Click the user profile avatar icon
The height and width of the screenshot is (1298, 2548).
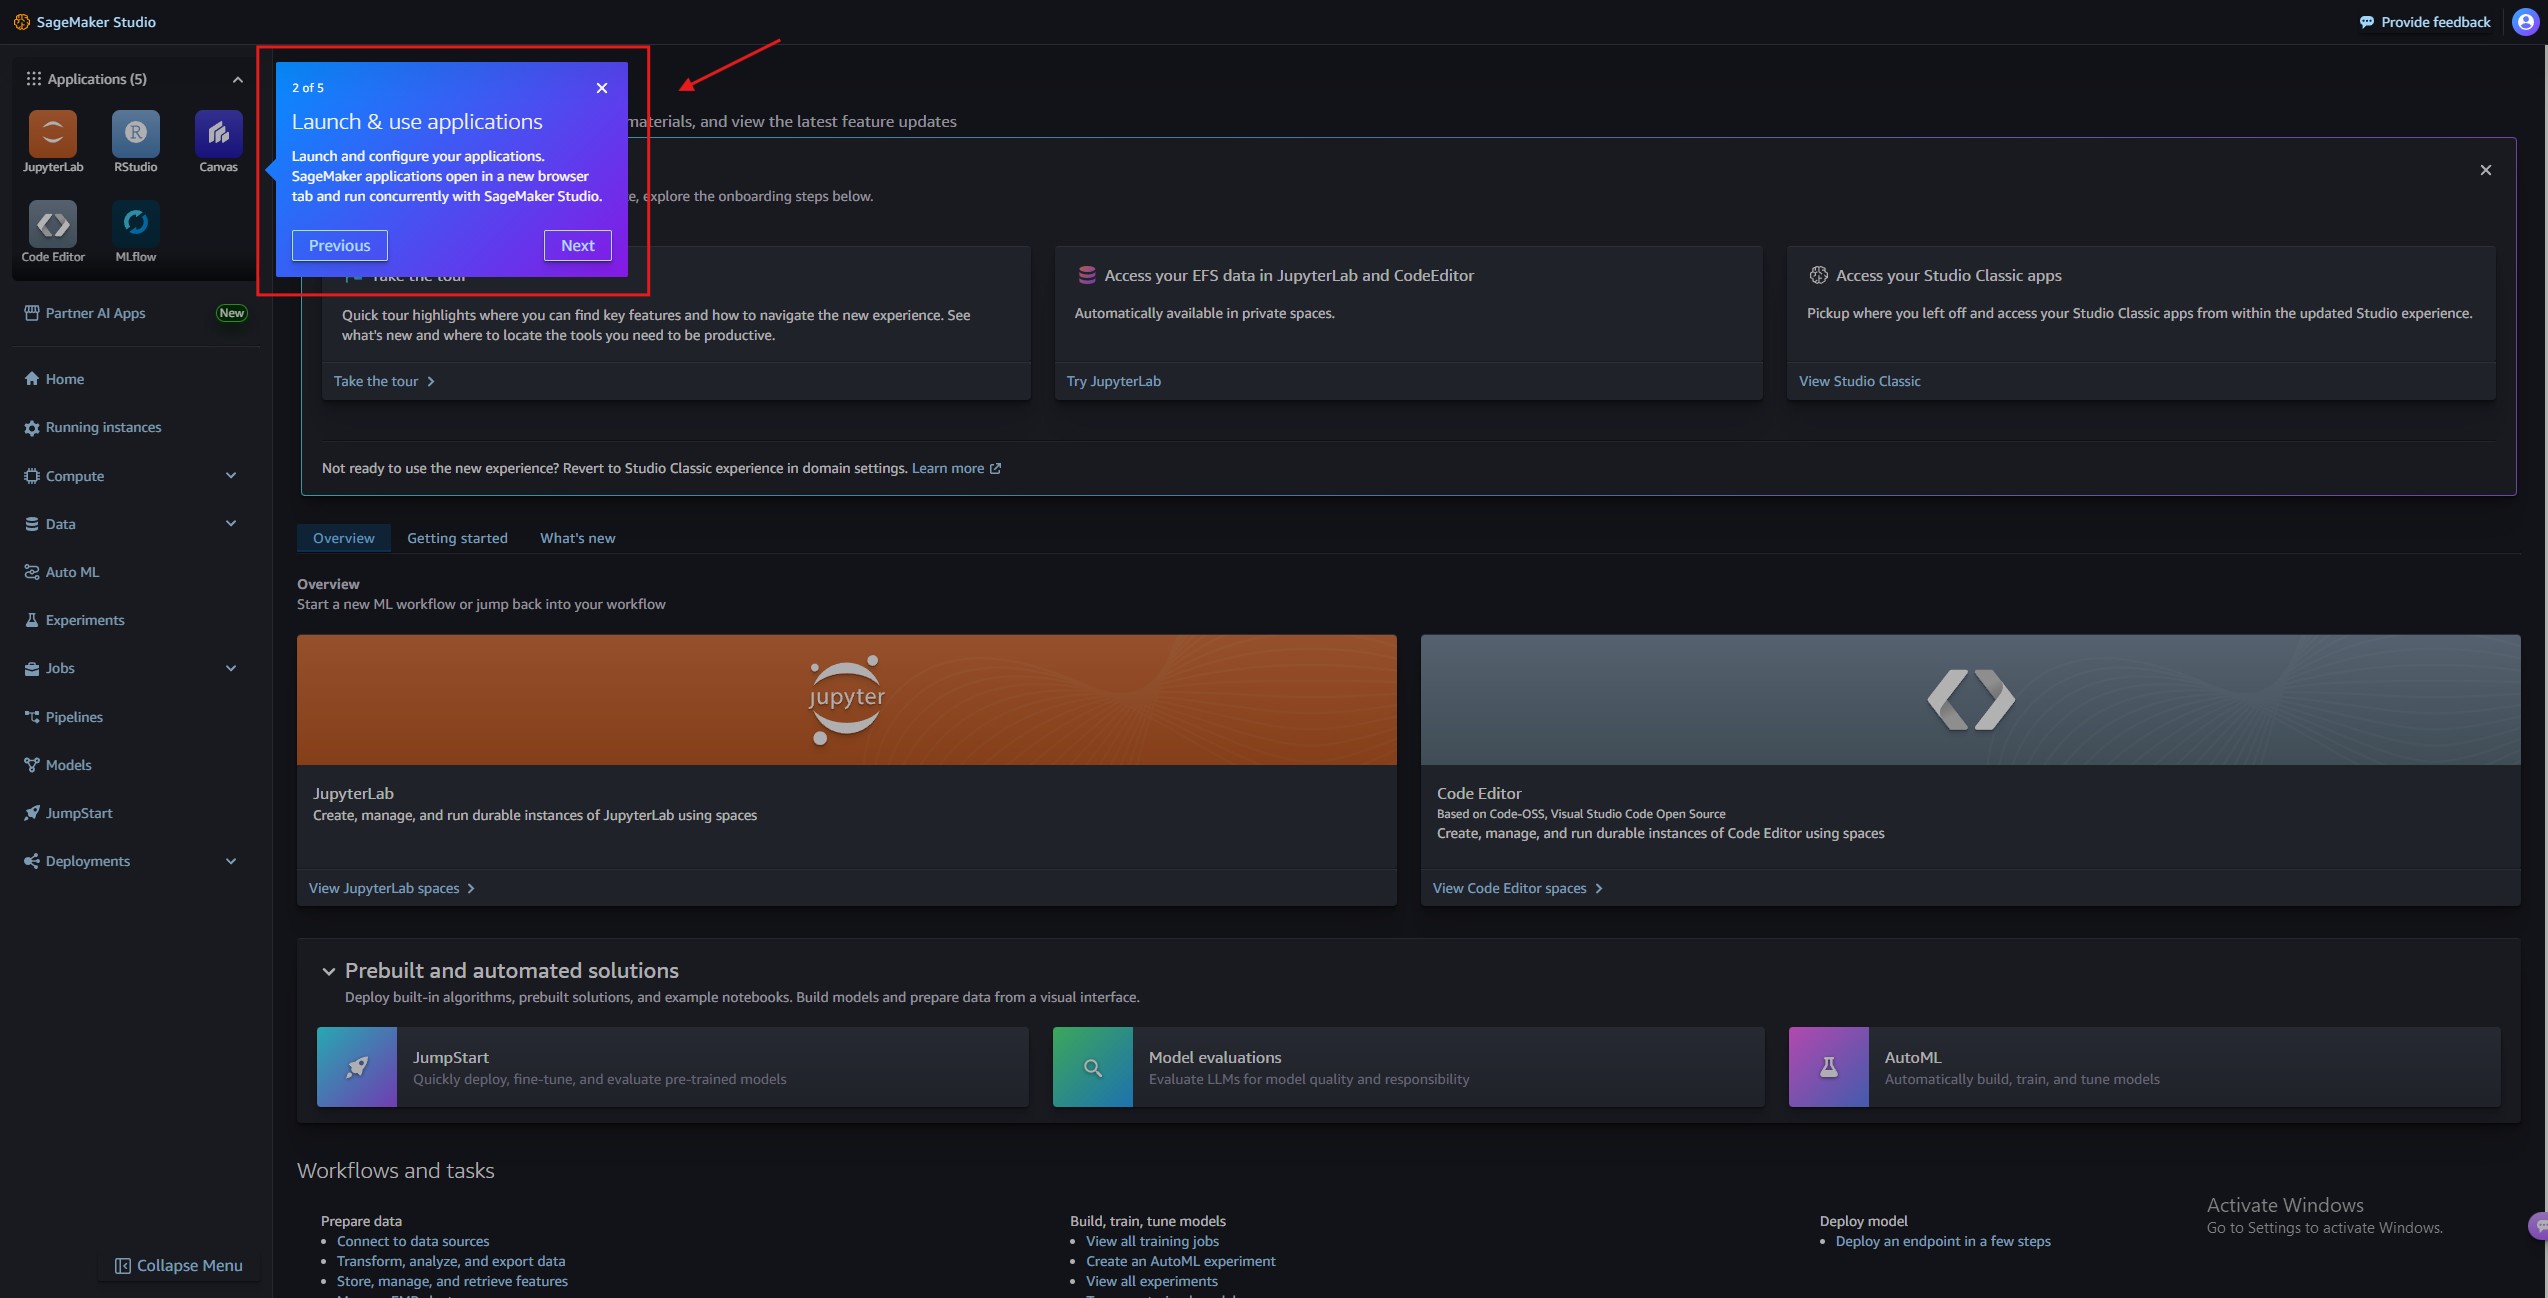click(2525, 22)
